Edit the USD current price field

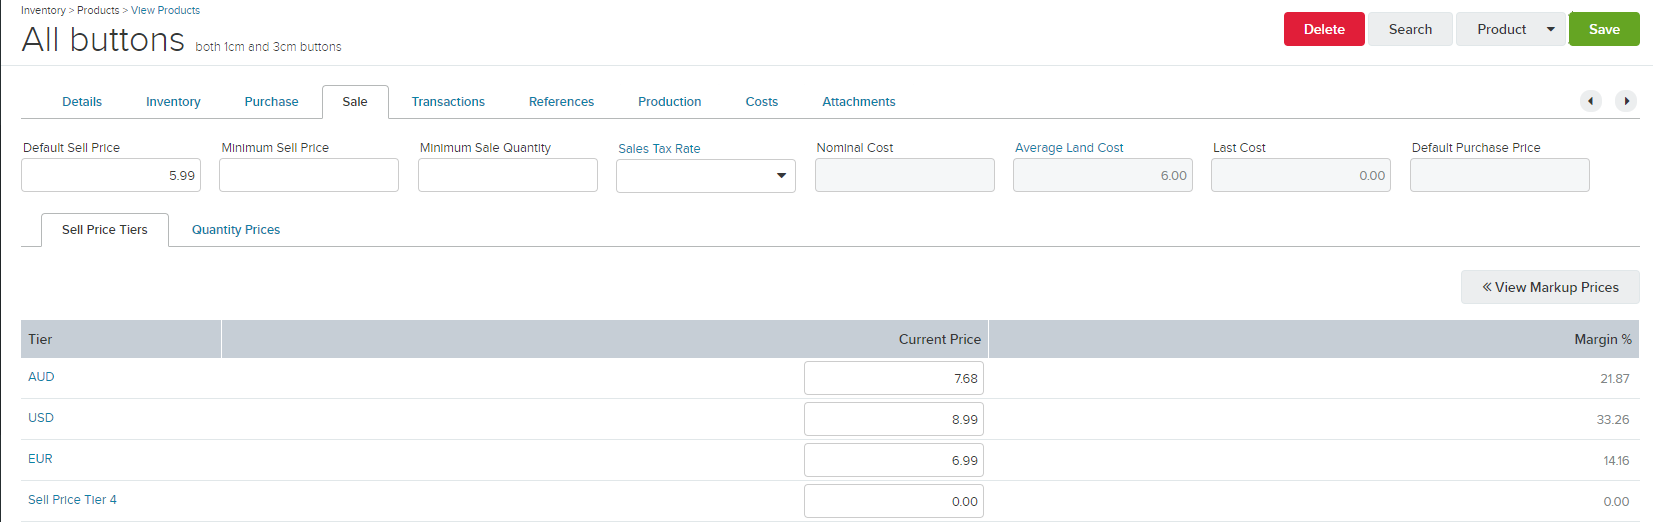[894, 420]
